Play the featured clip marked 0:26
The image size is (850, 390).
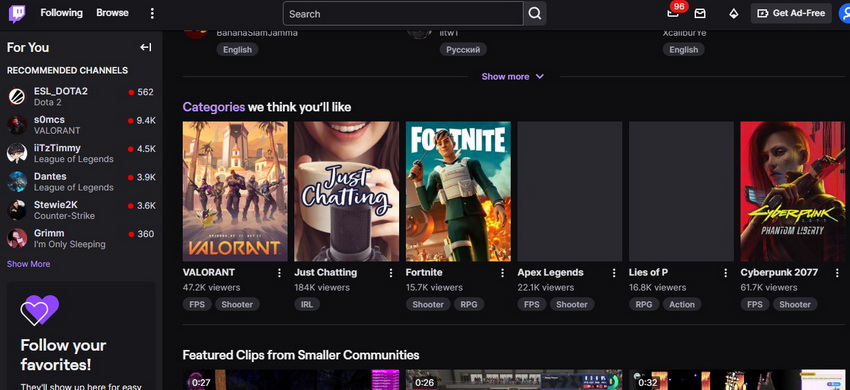tap(514, 380)
